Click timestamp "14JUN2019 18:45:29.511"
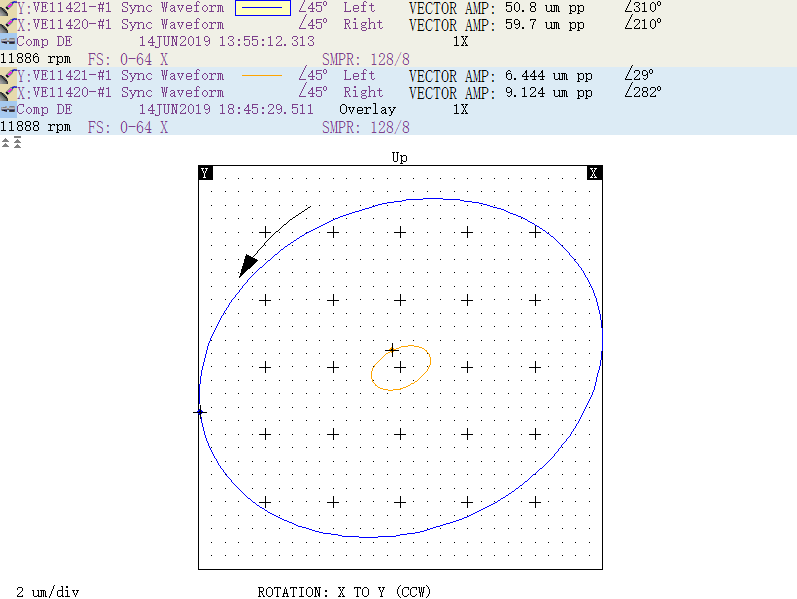 pos(226,109)
